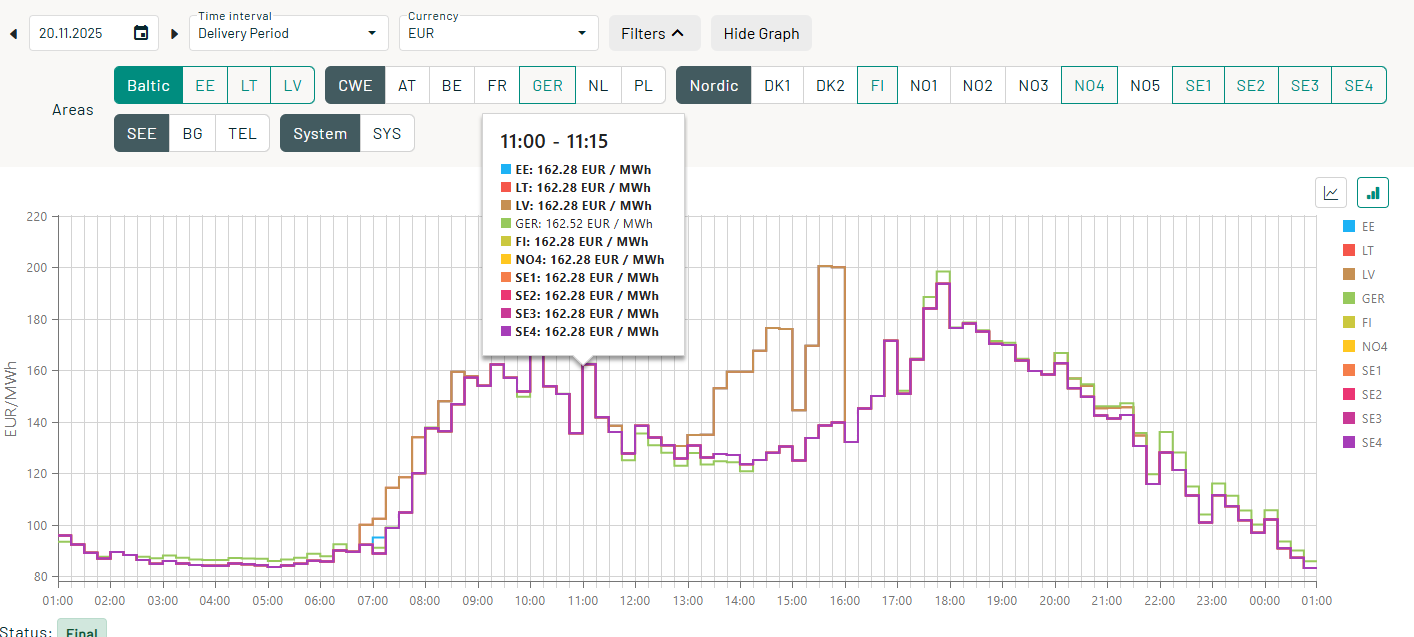The image size is (1414, 637).
Task: Open the Time interval dropdown
Action: click(x=288, y=33)
